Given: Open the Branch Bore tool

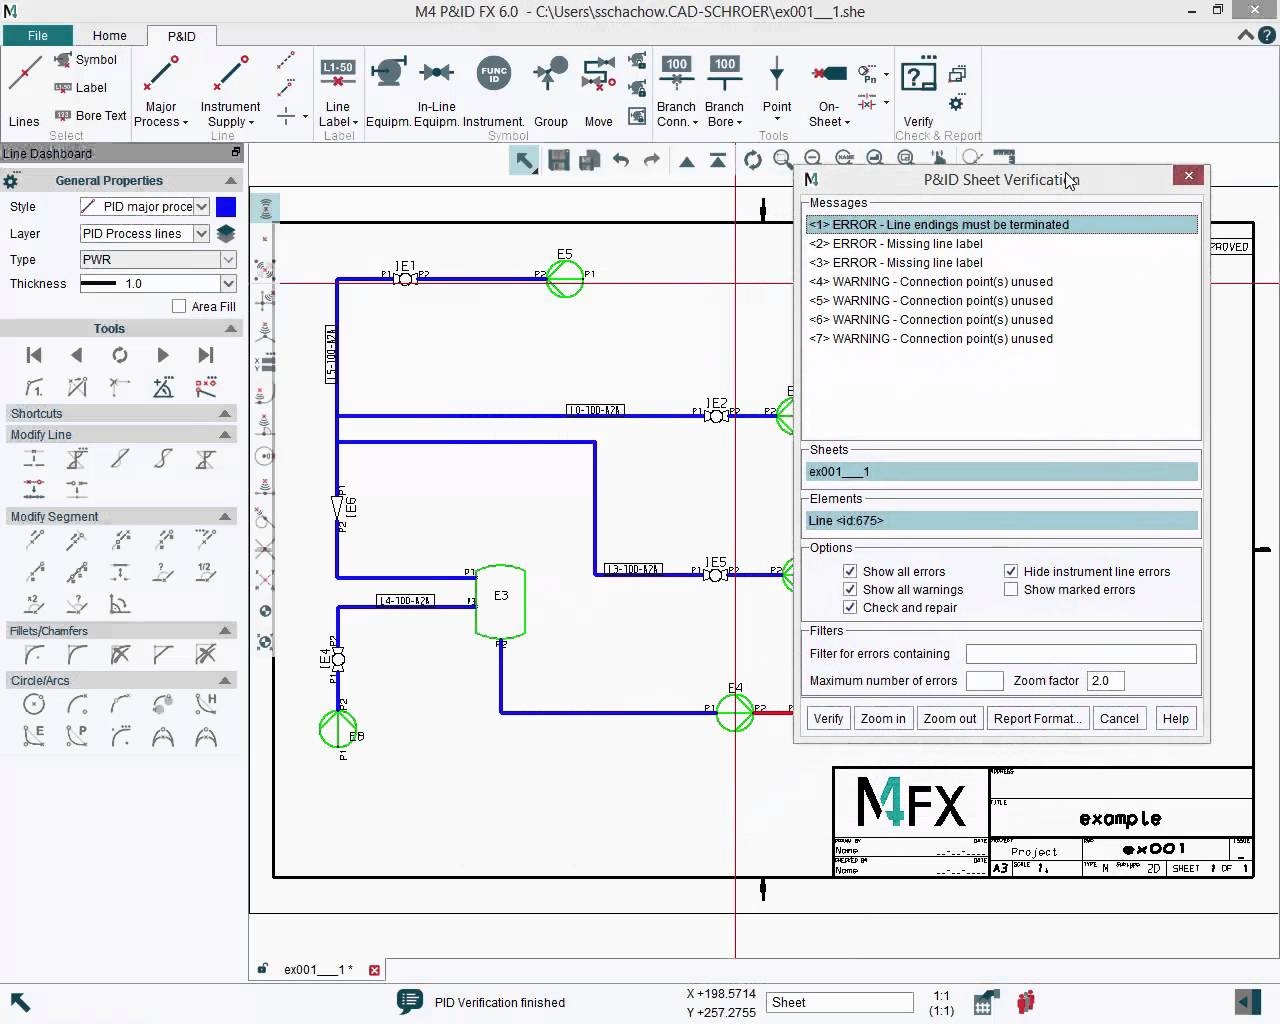Looking at the screenshot, I should tap(724, 92).
